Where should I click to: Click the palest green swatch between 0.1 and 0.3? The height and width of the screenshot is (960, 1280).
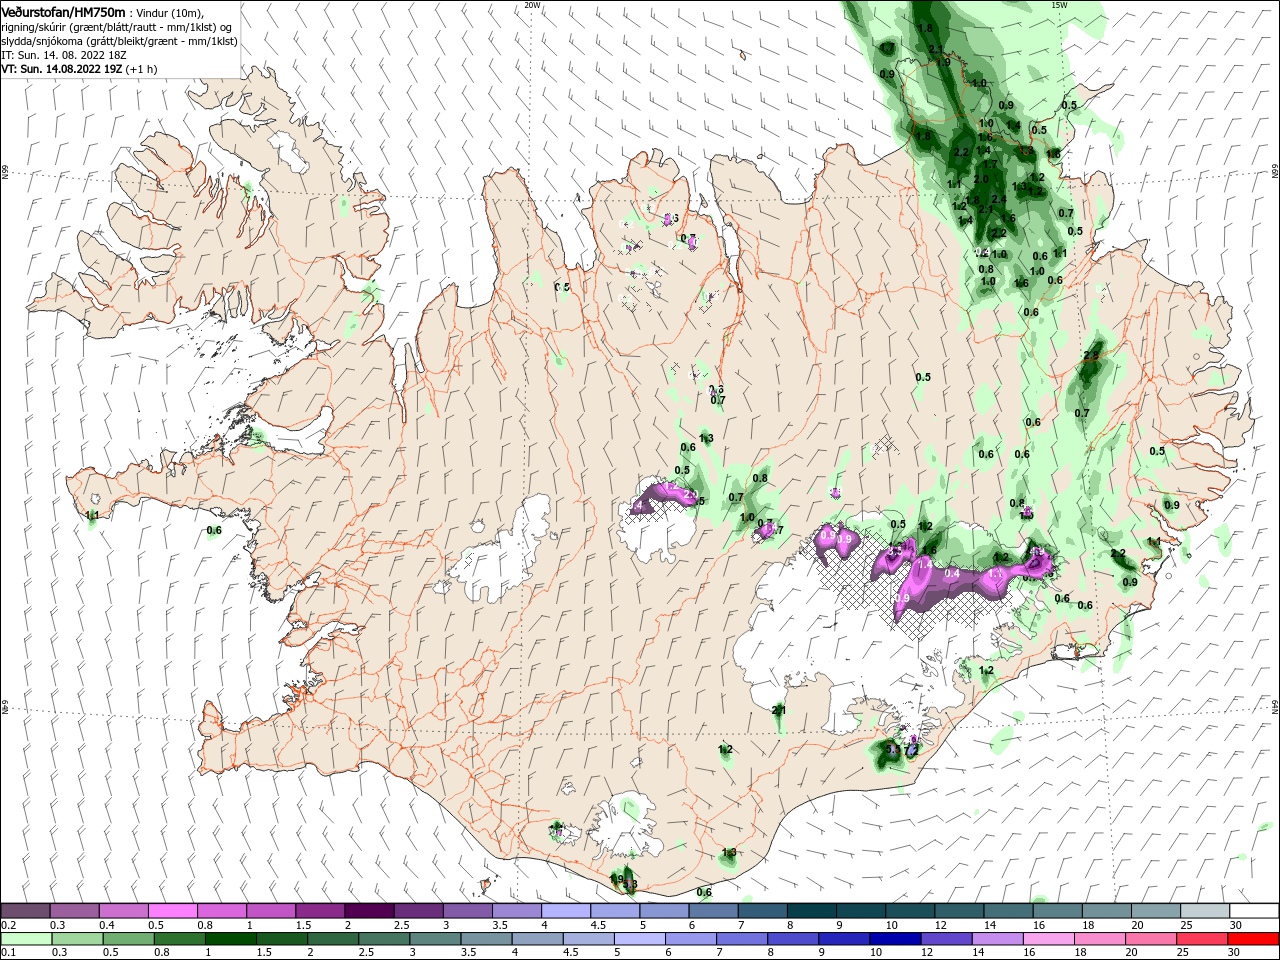[25, 939]
